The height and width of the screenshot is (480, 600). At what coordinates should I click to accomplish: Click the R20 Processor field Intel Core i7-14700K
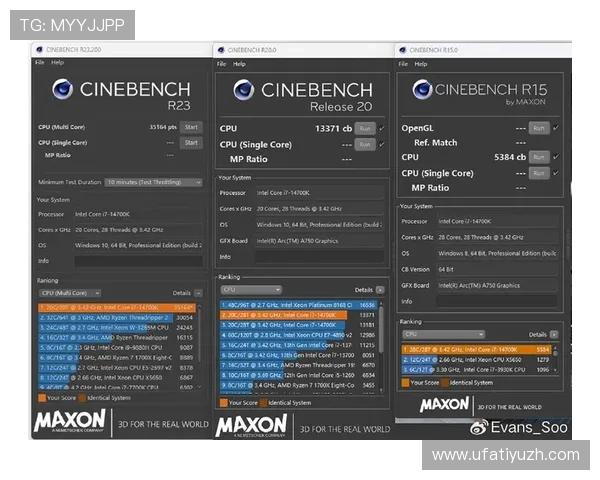[x=320, y=193]
